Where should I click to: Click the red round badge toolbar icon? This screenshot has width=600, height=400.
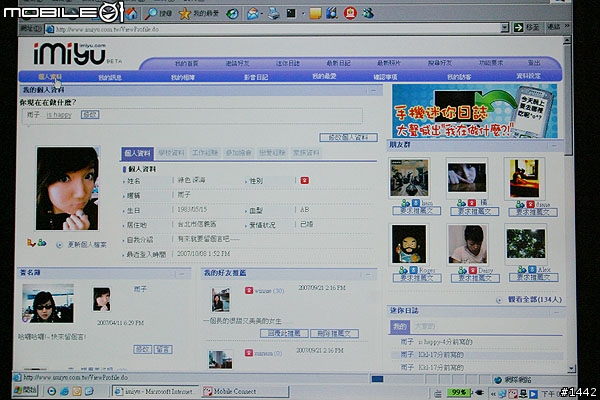click(350, 13)
